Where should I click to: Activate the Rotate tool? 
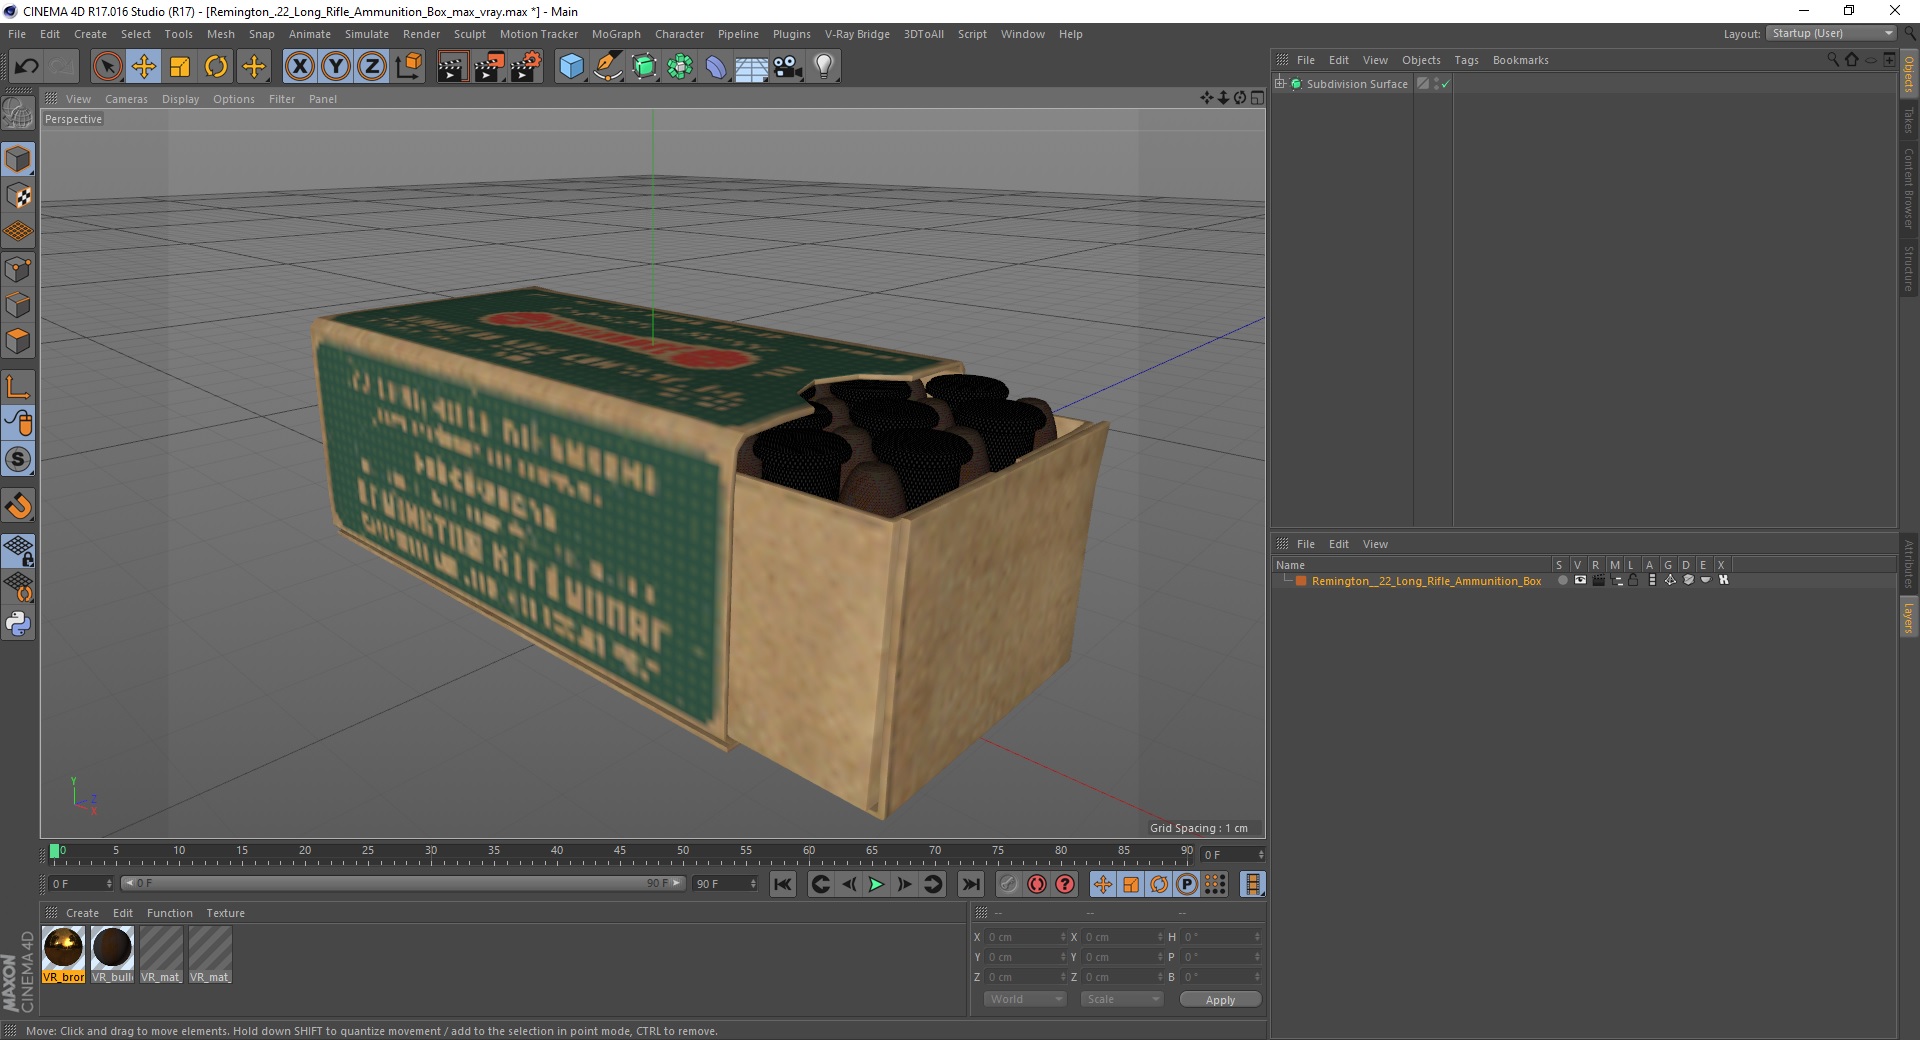[216, 66]
